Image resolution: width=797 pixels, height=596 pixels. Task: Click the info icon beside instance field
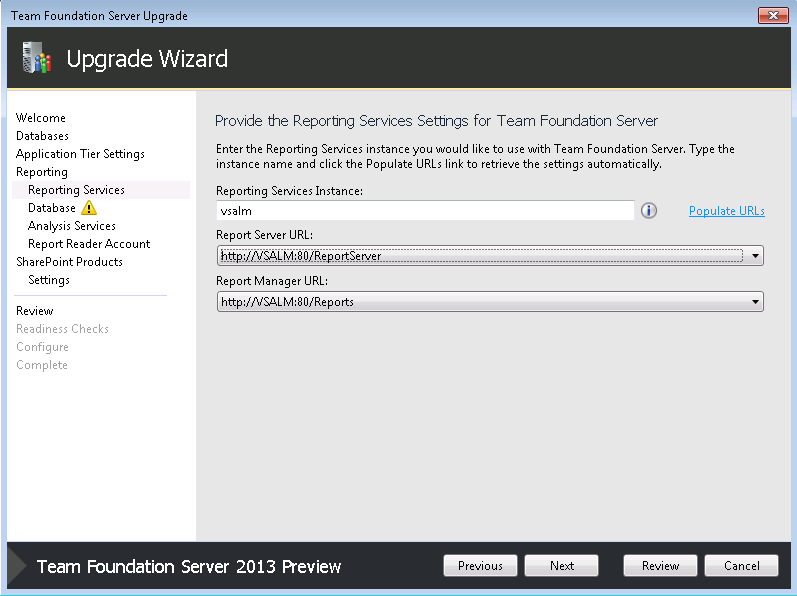(x=648, y=210)
